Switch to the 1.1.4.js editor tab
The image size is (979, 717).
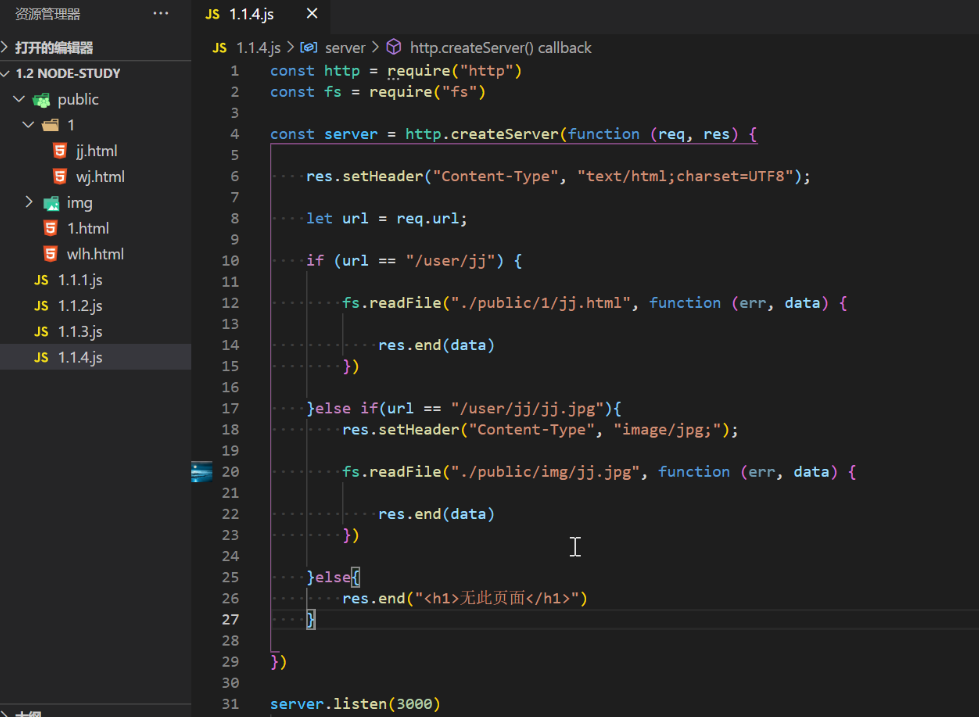250,14
